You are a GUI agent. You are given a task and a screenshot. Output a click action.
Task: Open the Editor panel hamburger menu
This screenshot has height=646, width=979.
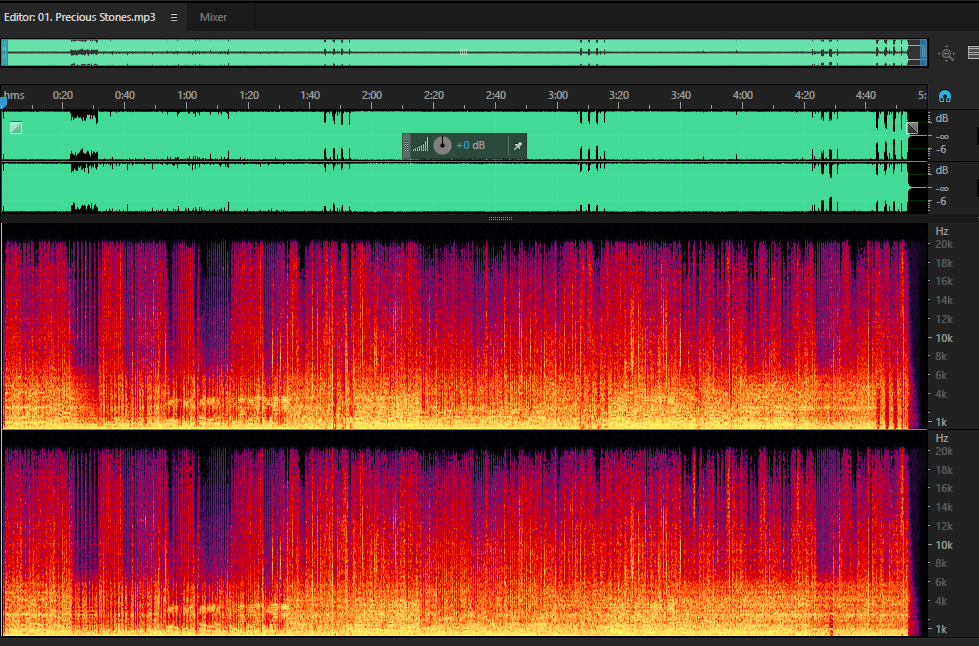174,17
